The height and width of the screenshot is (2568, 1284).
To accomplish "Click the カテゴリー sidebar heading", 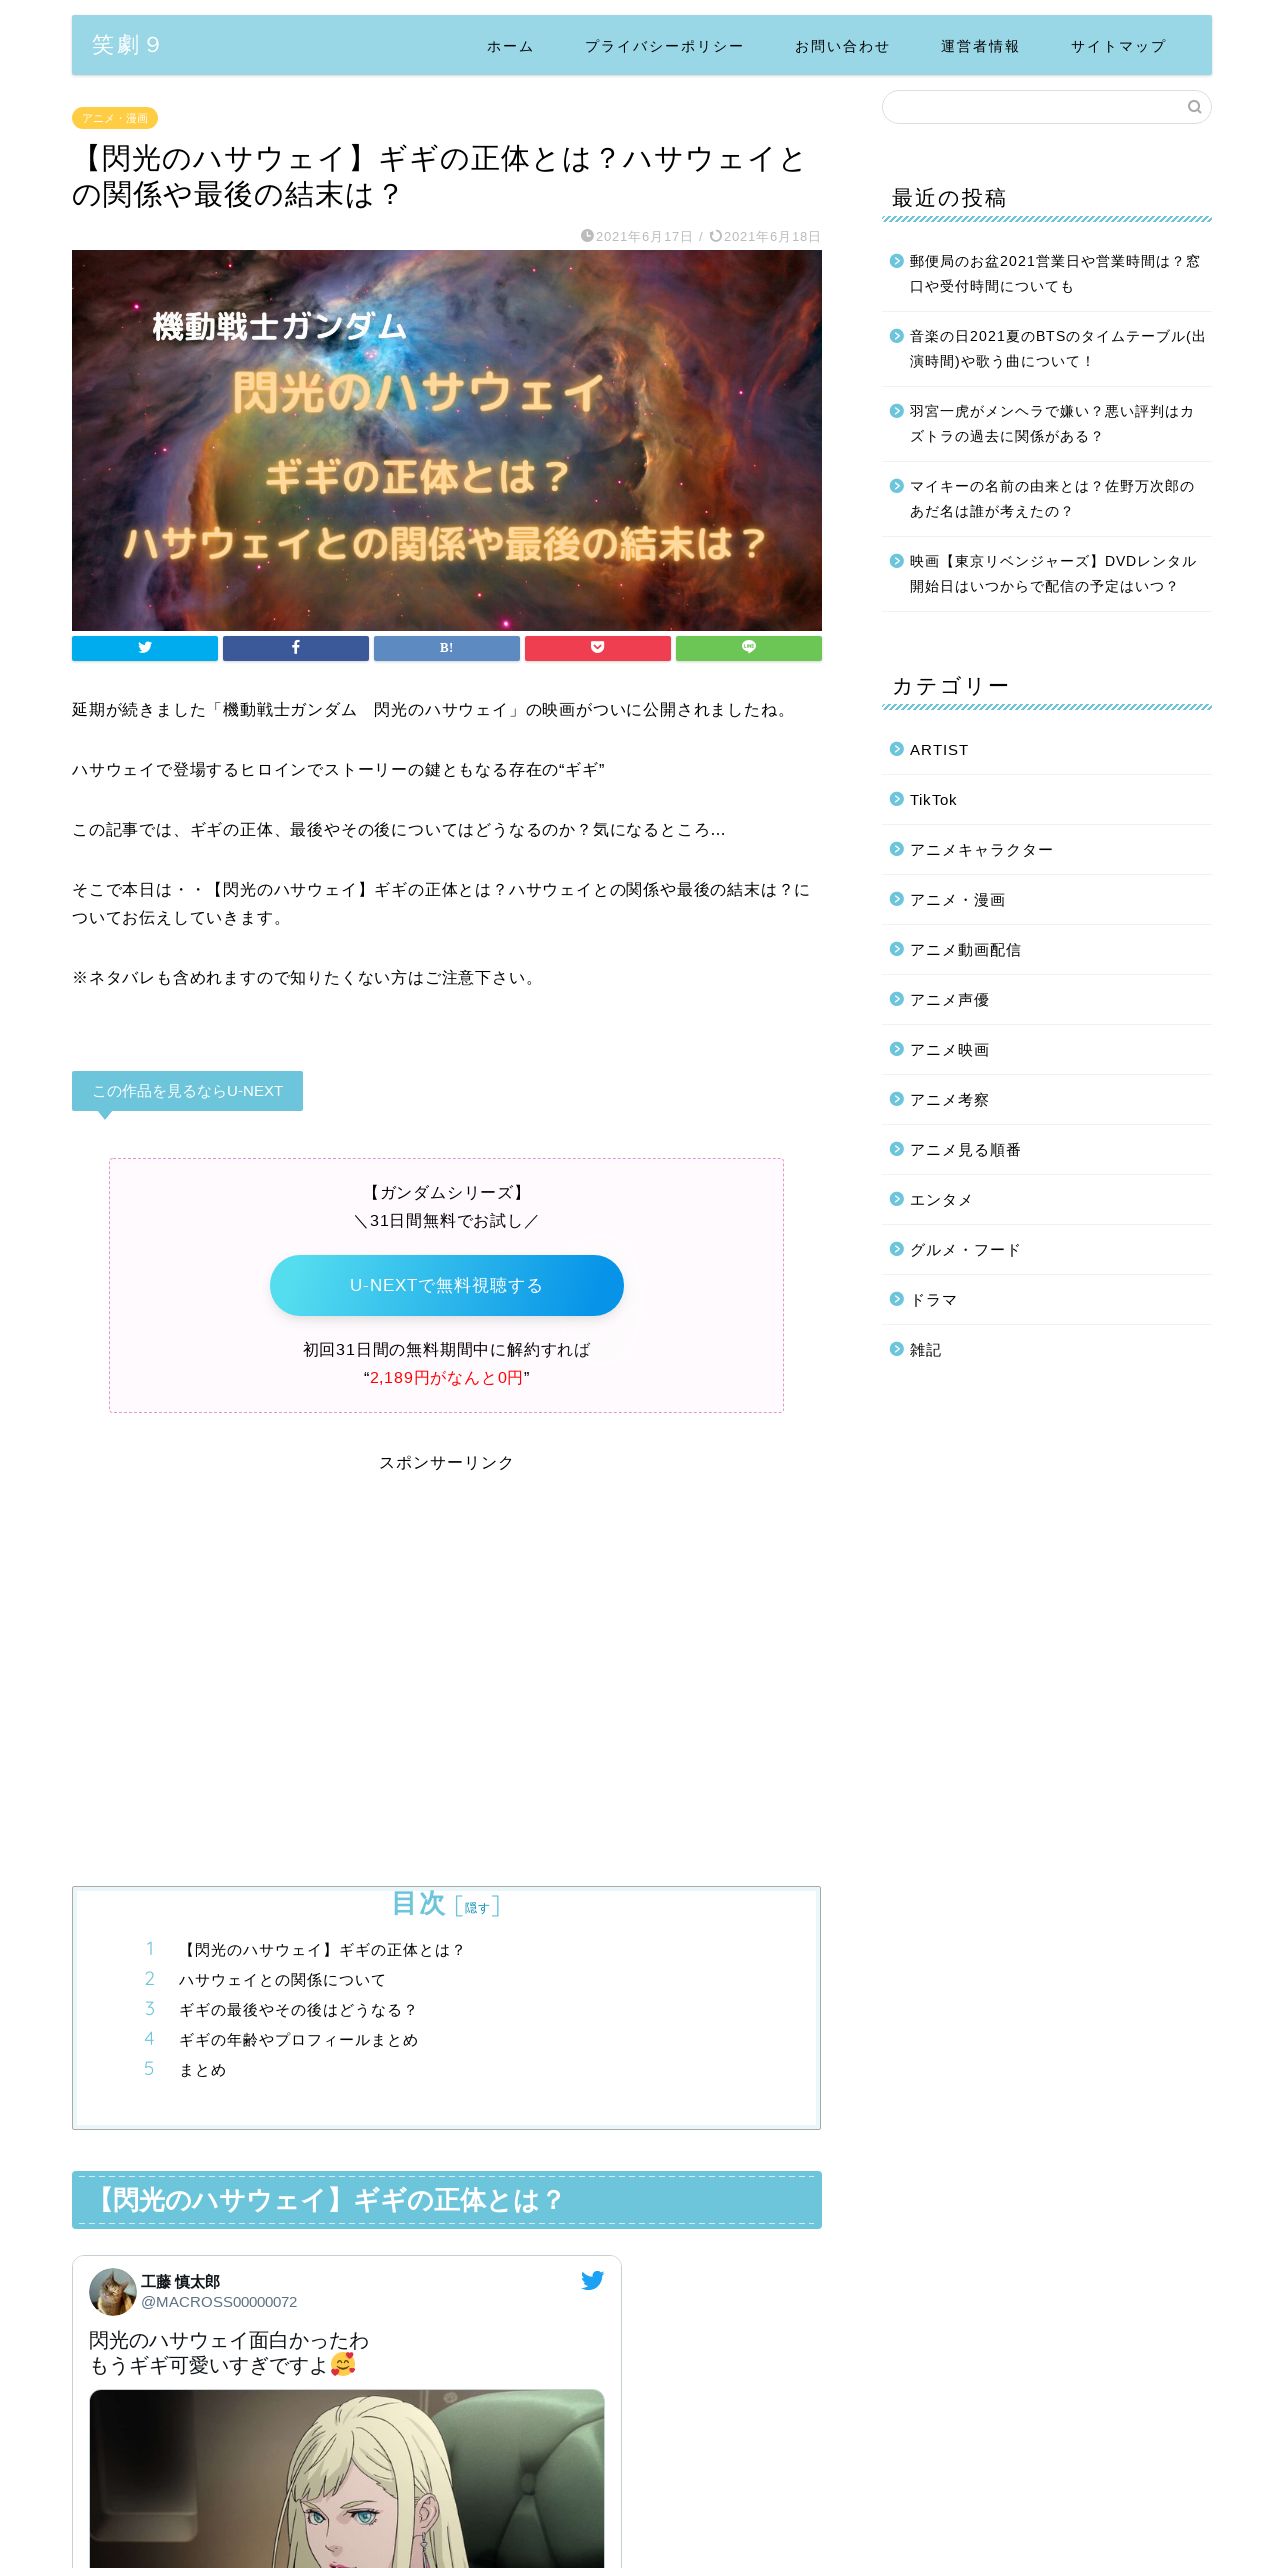I will pyautogui.click(x=950, y=686).
